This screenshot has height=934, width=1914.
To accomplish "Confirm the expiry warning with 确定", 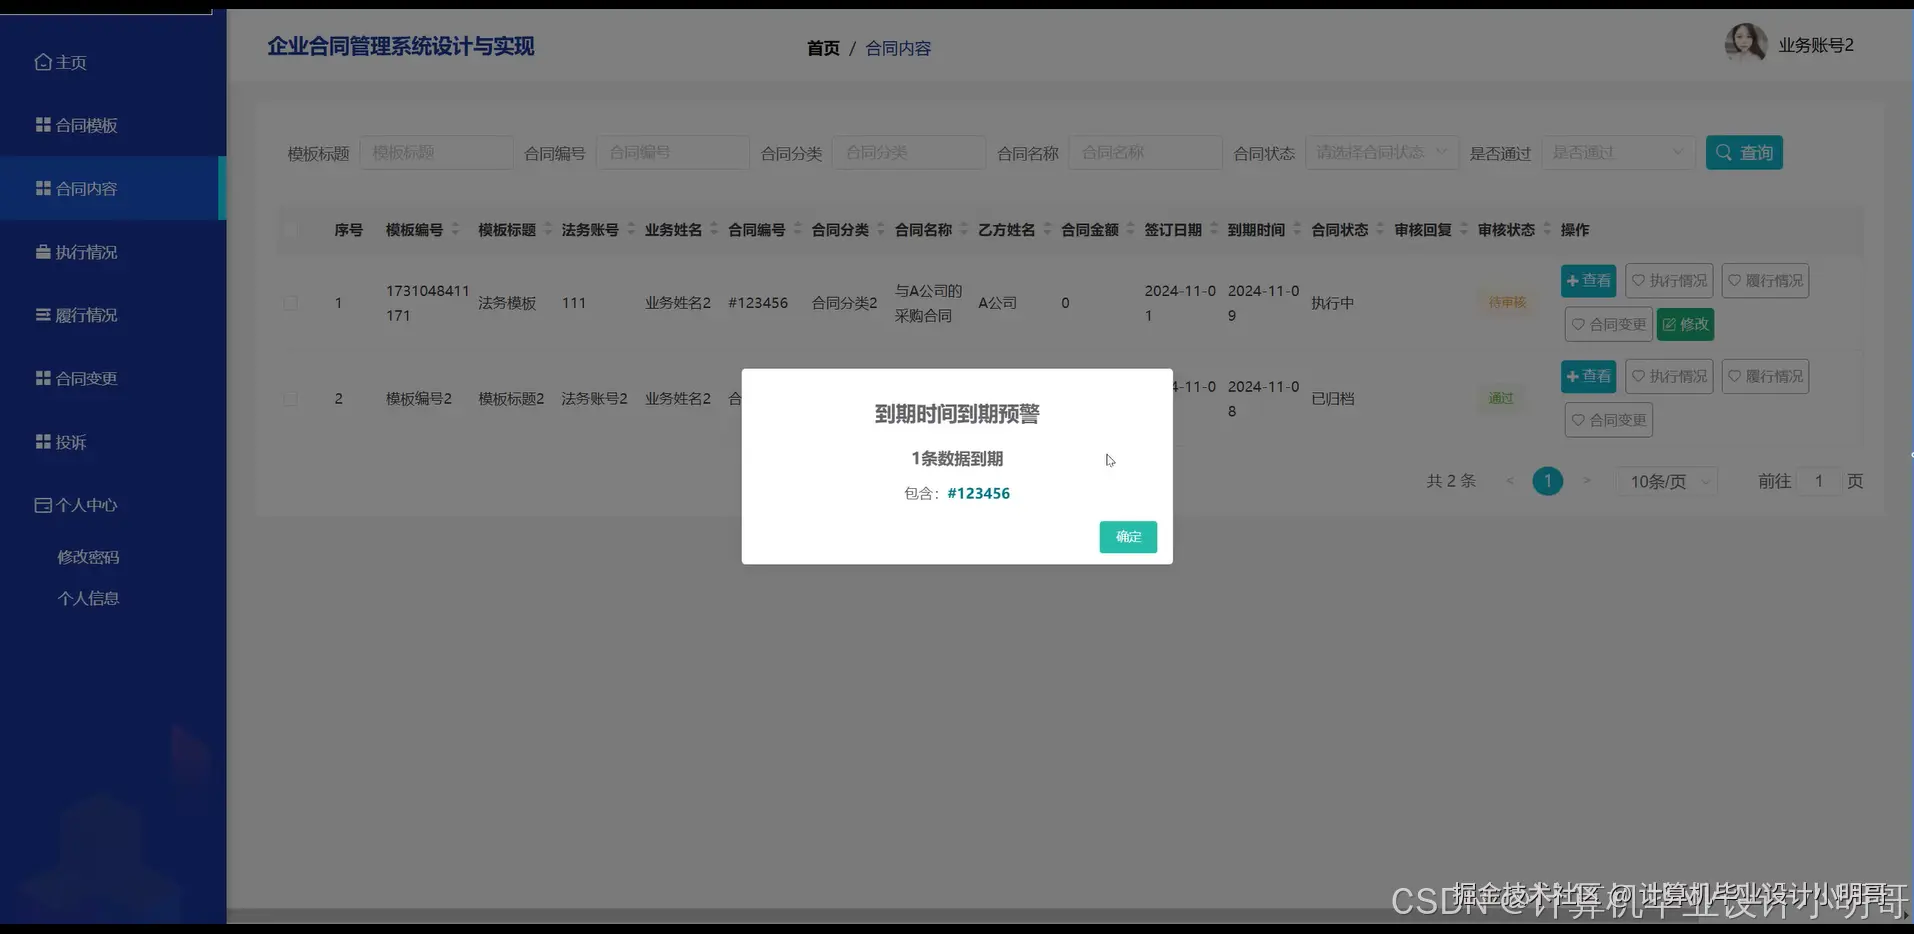I will (x=1127, y=537).
